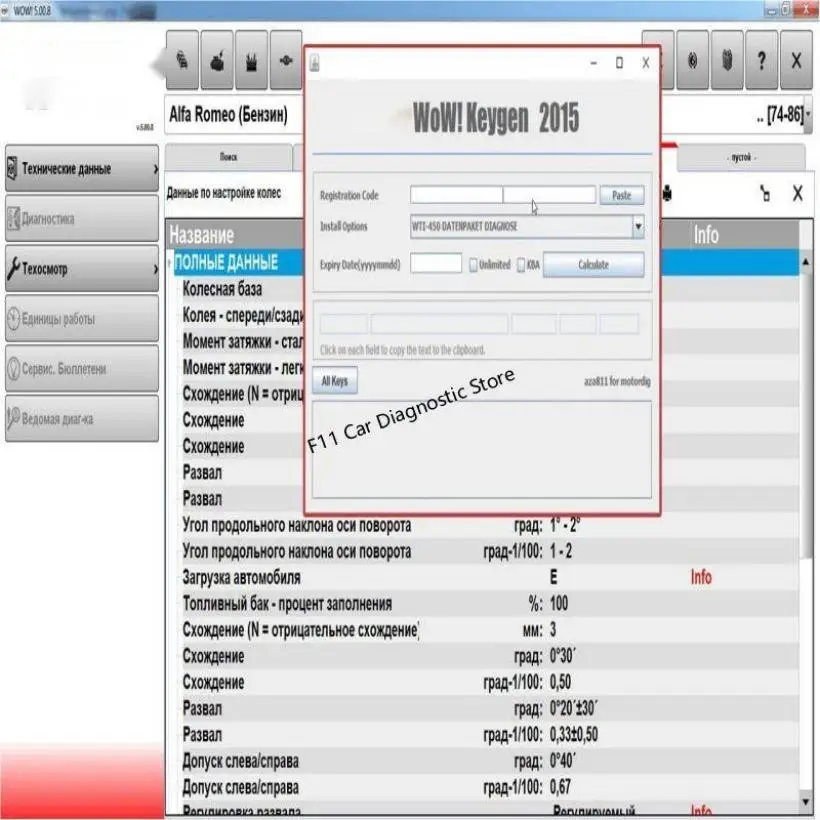Open the manual book toolbar icon
This screenshot has height=820, width=820.
pos(727,60)
